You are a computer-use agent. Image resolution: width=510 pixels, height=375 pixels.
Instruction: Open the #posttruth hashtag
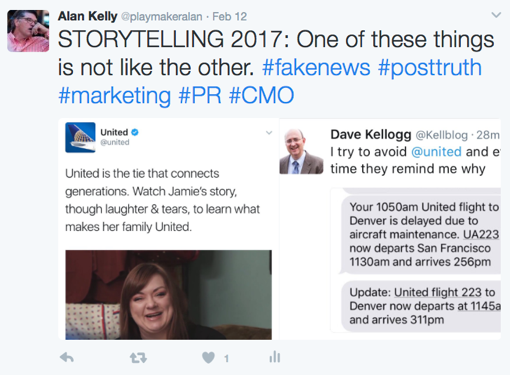(430, 67)
